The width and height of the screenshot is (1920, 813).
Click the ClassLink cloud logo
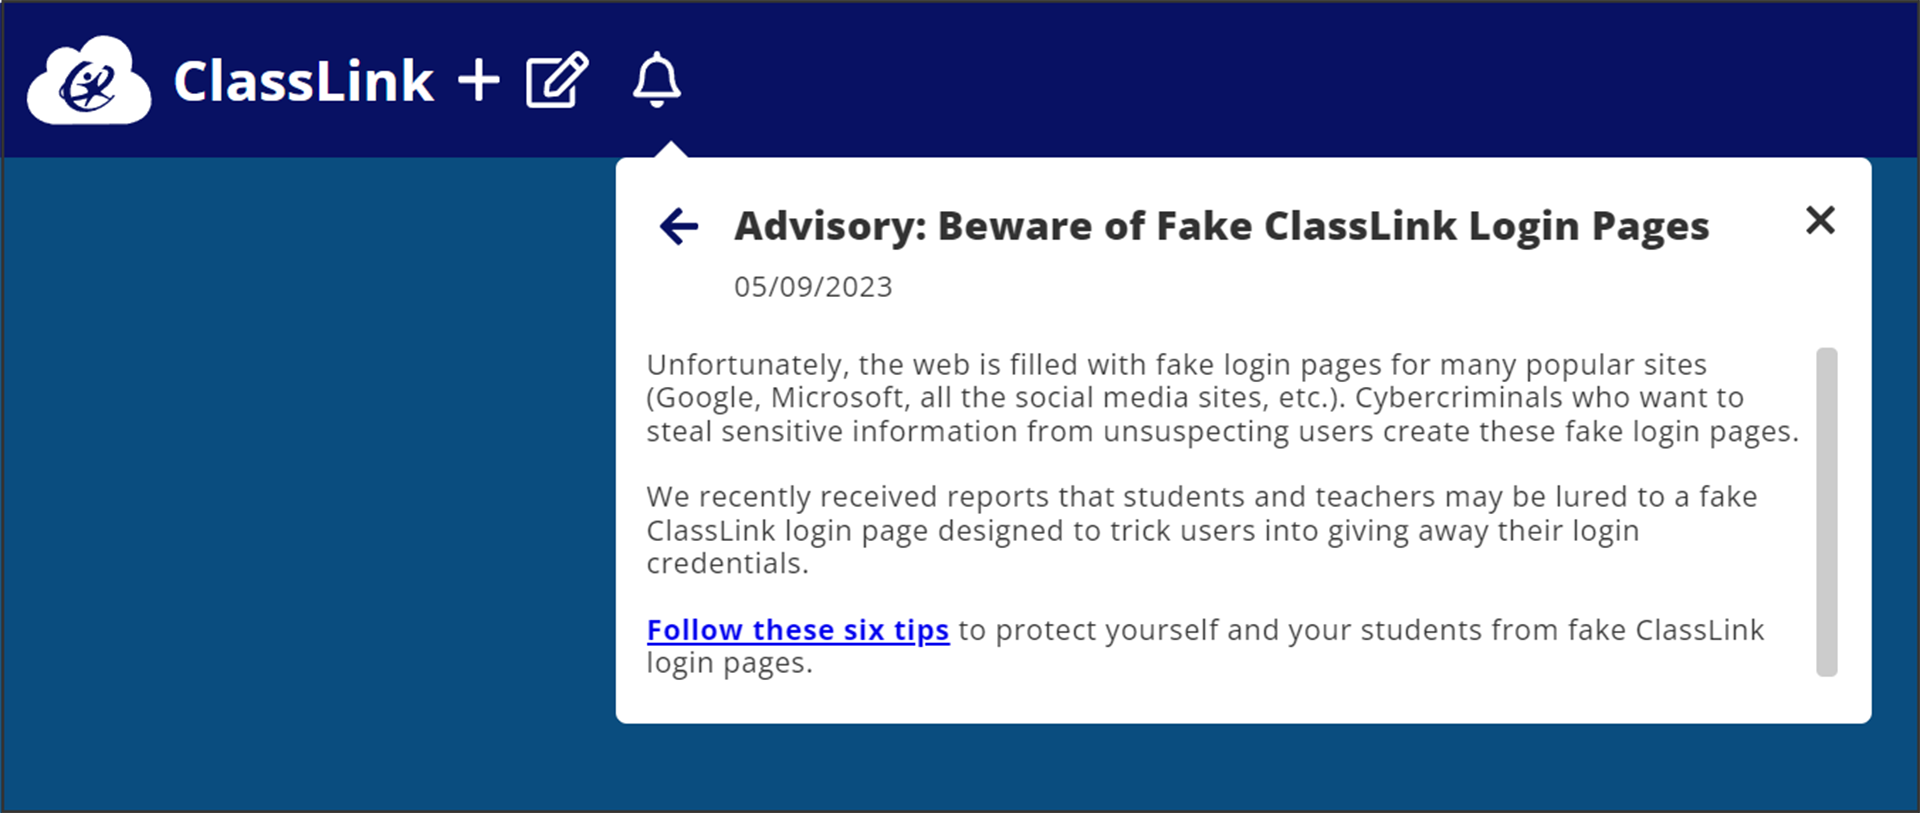point(88,82)
